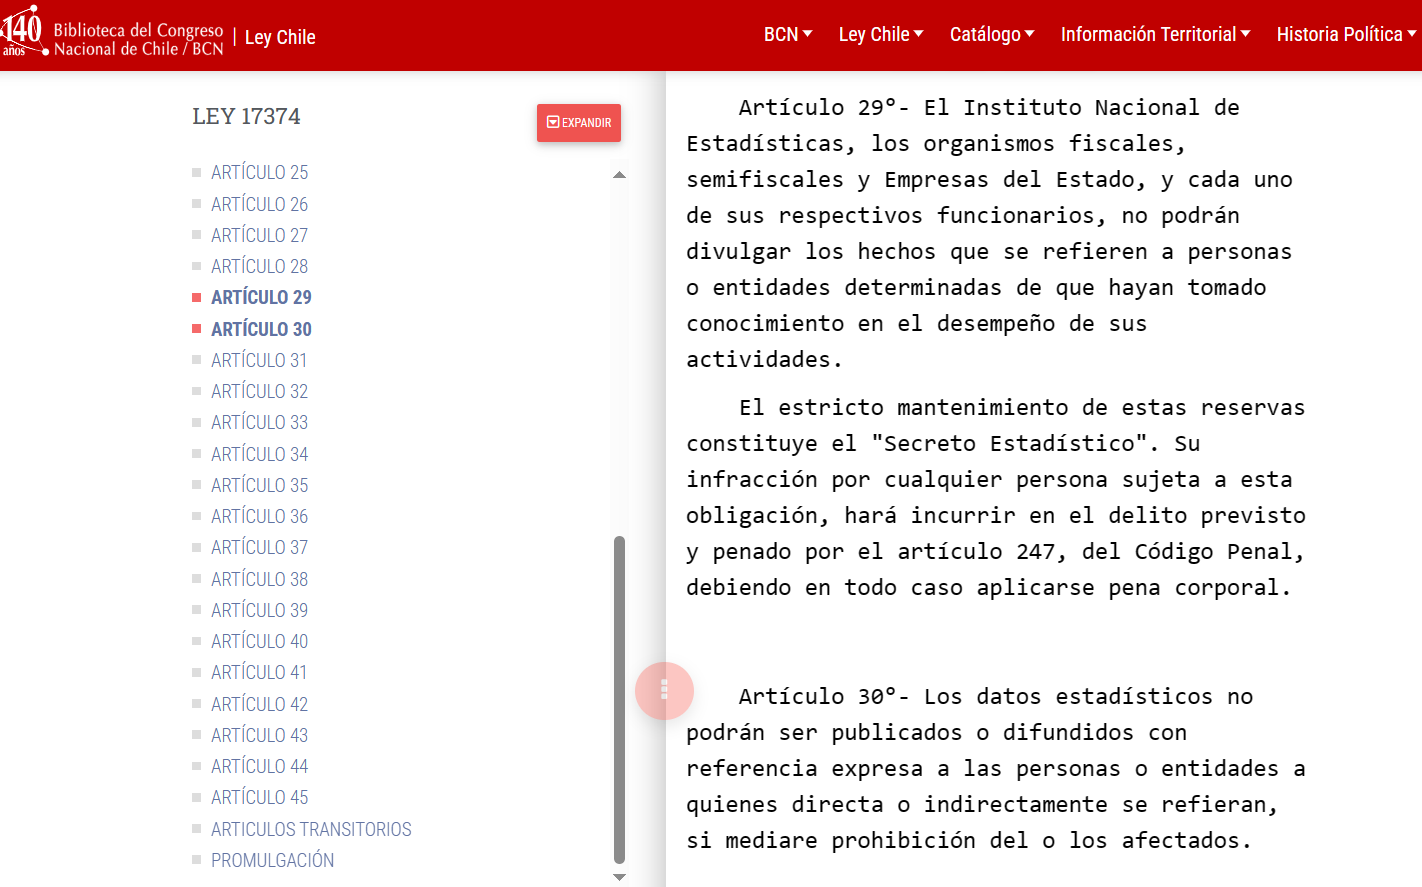
Task: Jump to ARTÍCULO 31
Action: [259, 360]
